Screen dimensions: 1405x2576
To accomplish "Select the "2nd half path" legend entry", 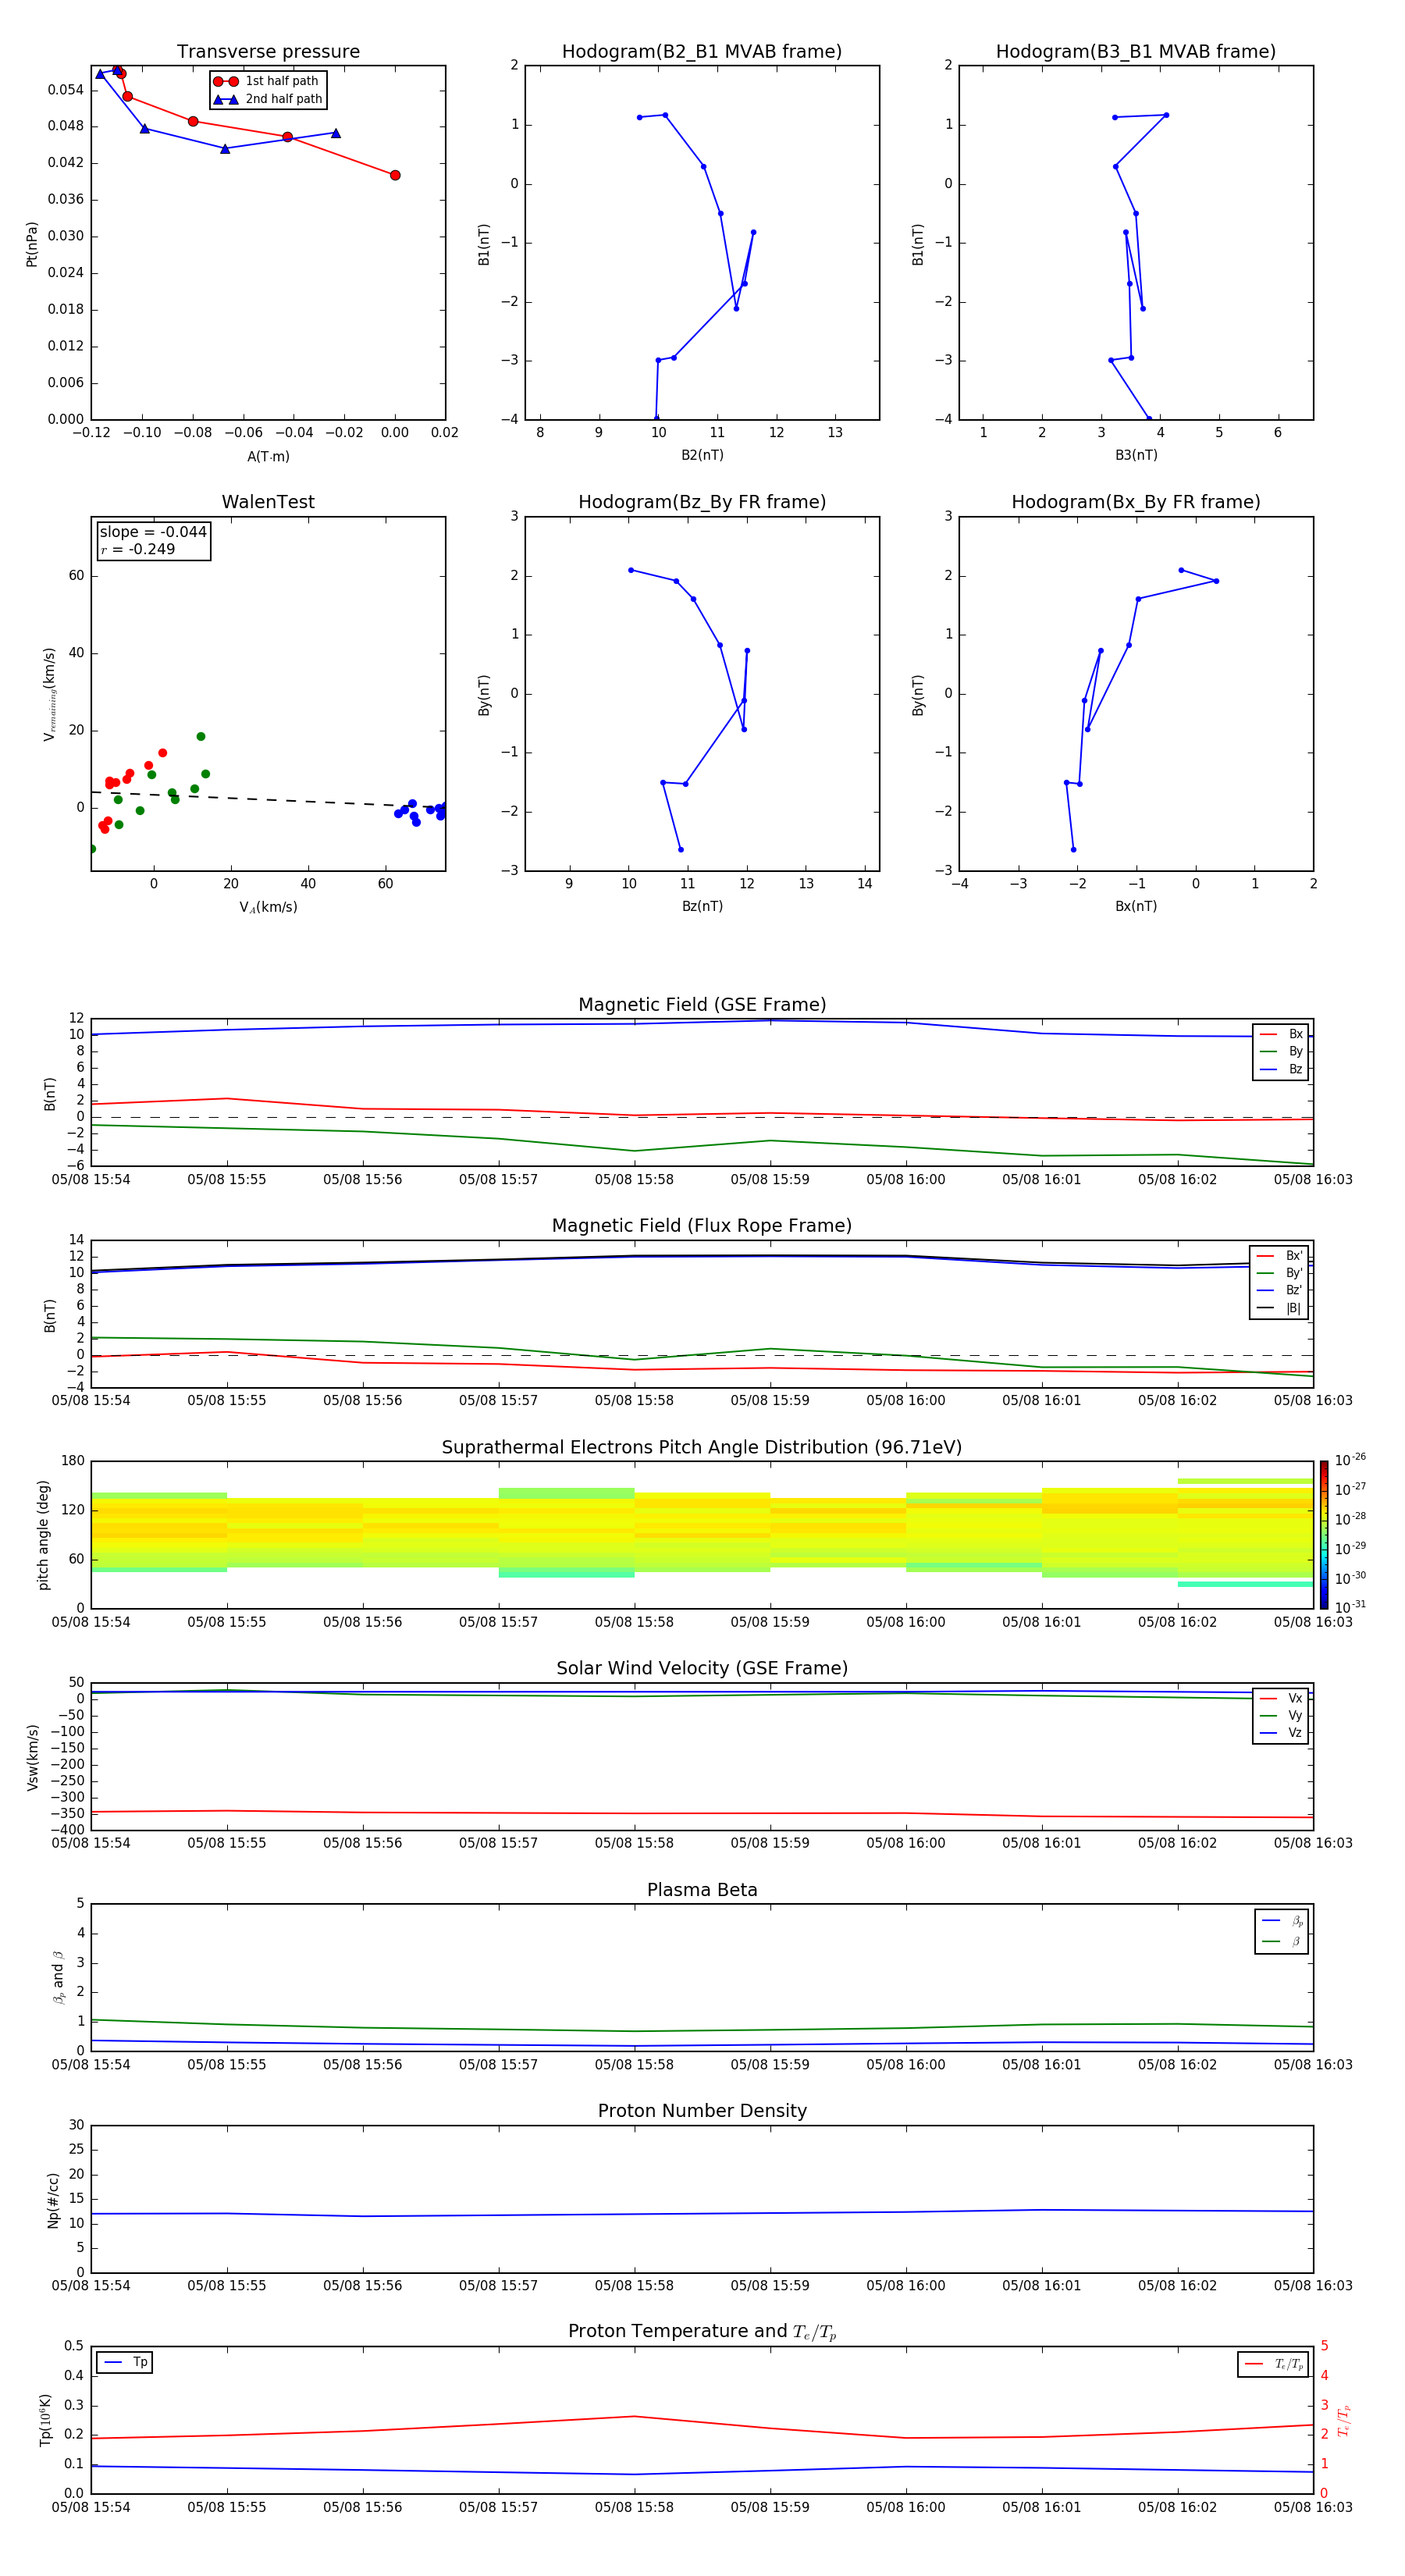I will point(267,99).
